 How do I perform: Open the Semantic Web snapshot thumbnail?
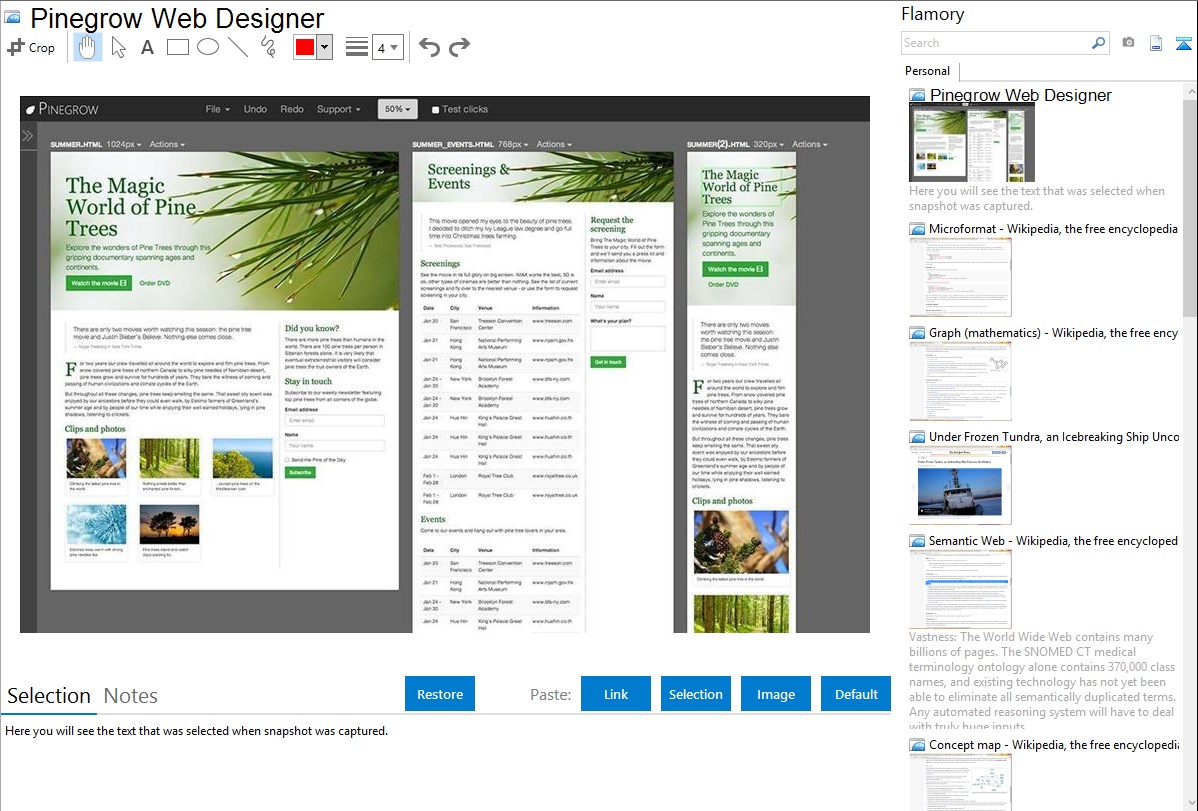tap(960, 588)
